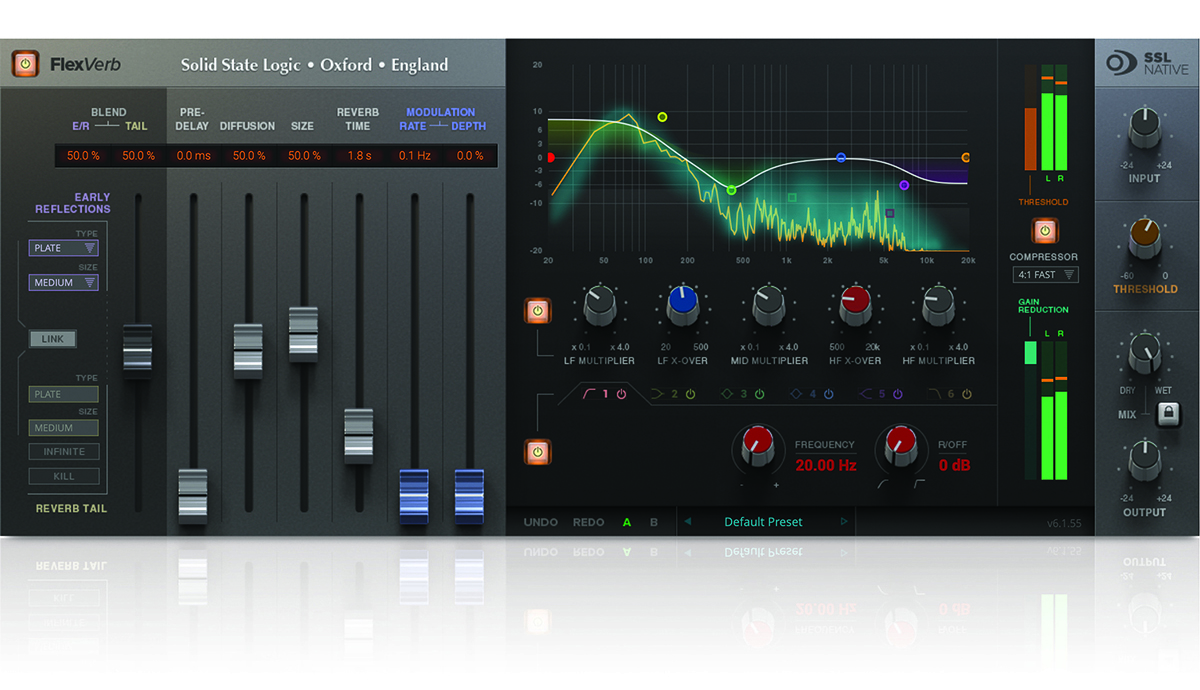Choose the steep roll-off slope icon

click(918, 484)
